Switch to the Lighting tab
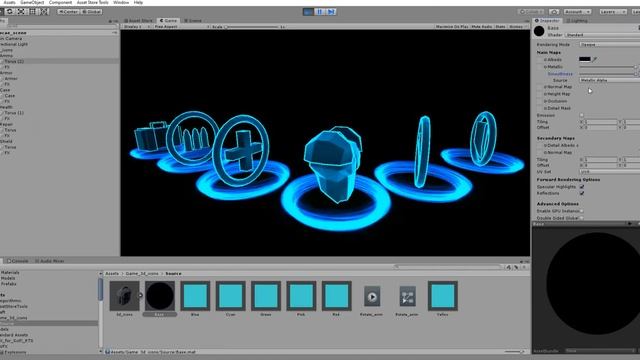The image size is (640, 360). tap(577, 20)
